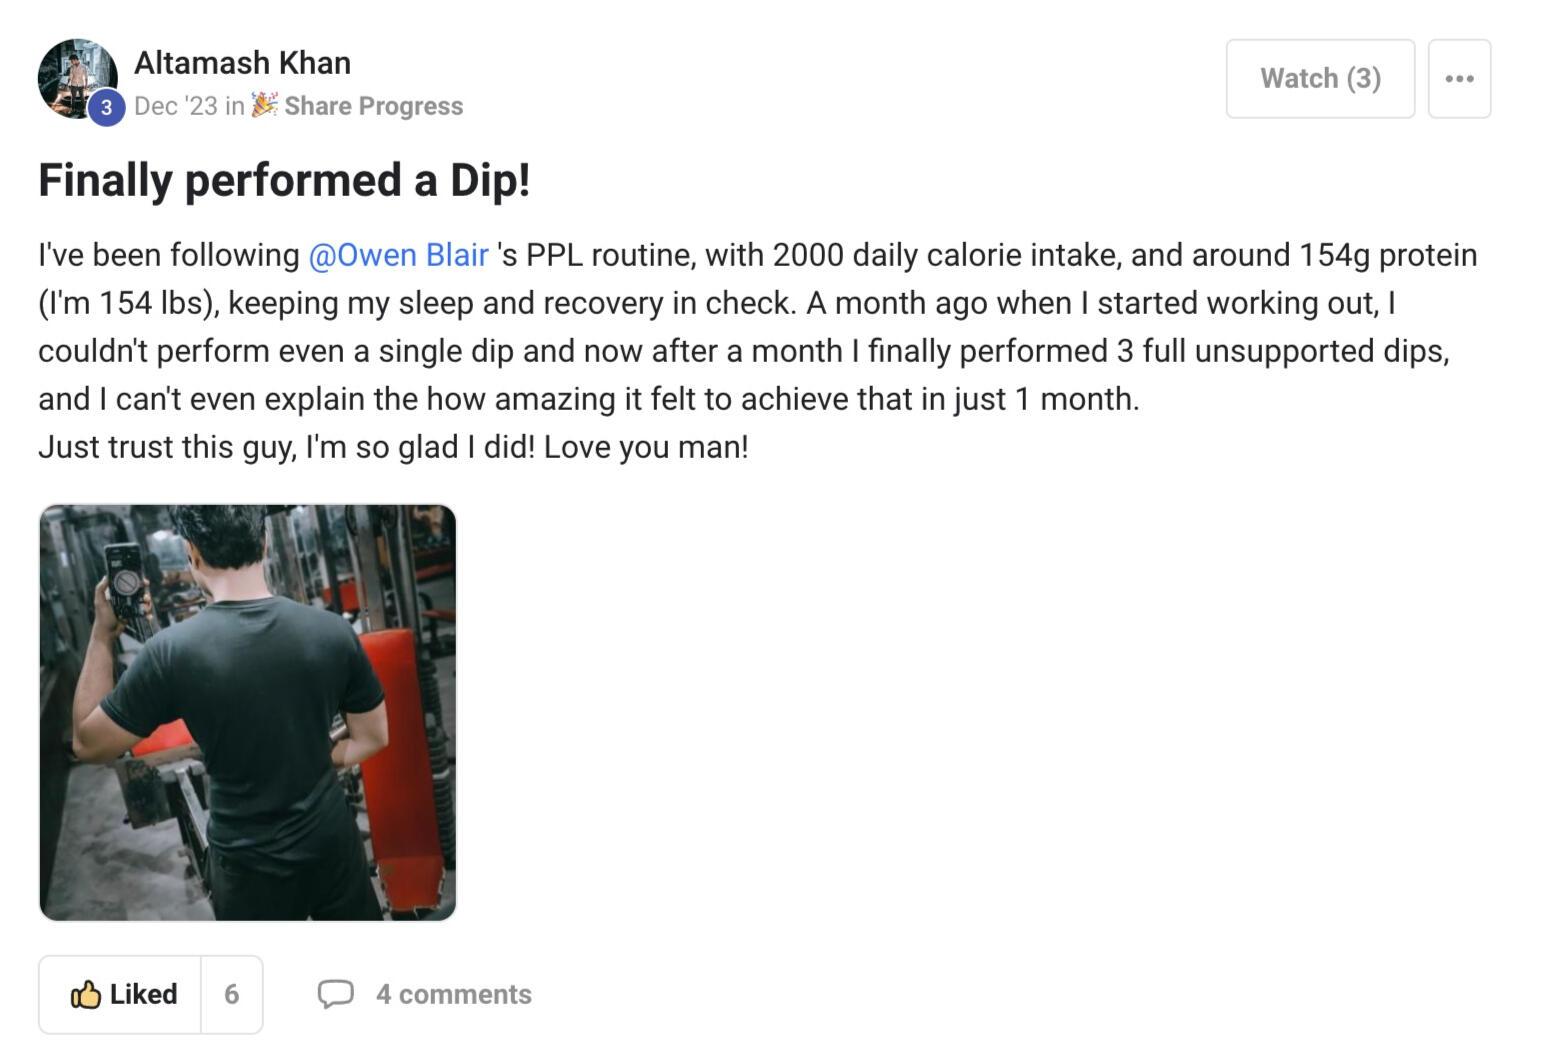Click the phone shown in the gym photo
Image resolution: width=1550 pixels, height=1062 pixels.
pyautogui.click(x=125, y=578)
